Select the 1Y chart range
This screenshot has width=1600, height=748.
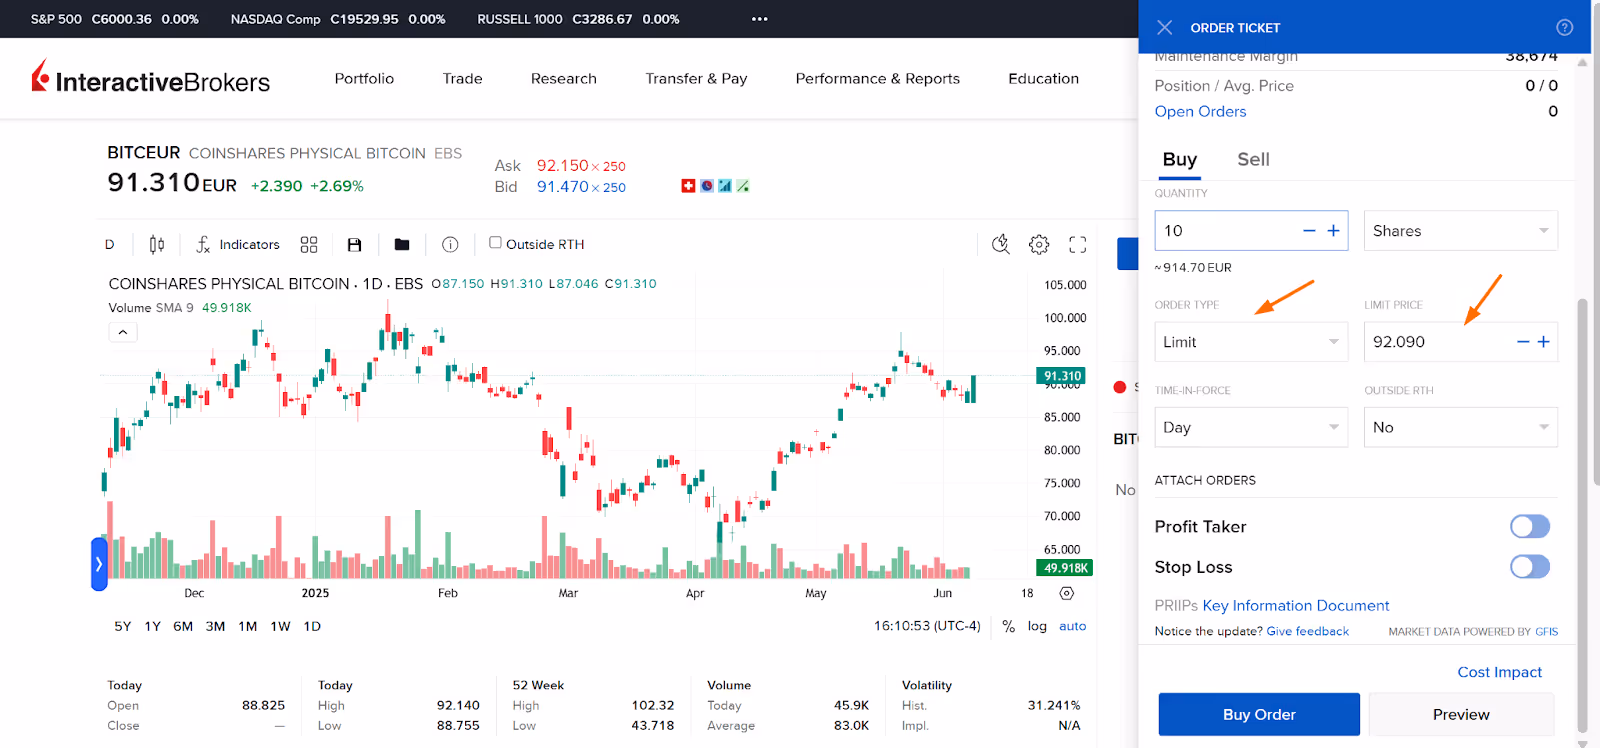[153, 626]
